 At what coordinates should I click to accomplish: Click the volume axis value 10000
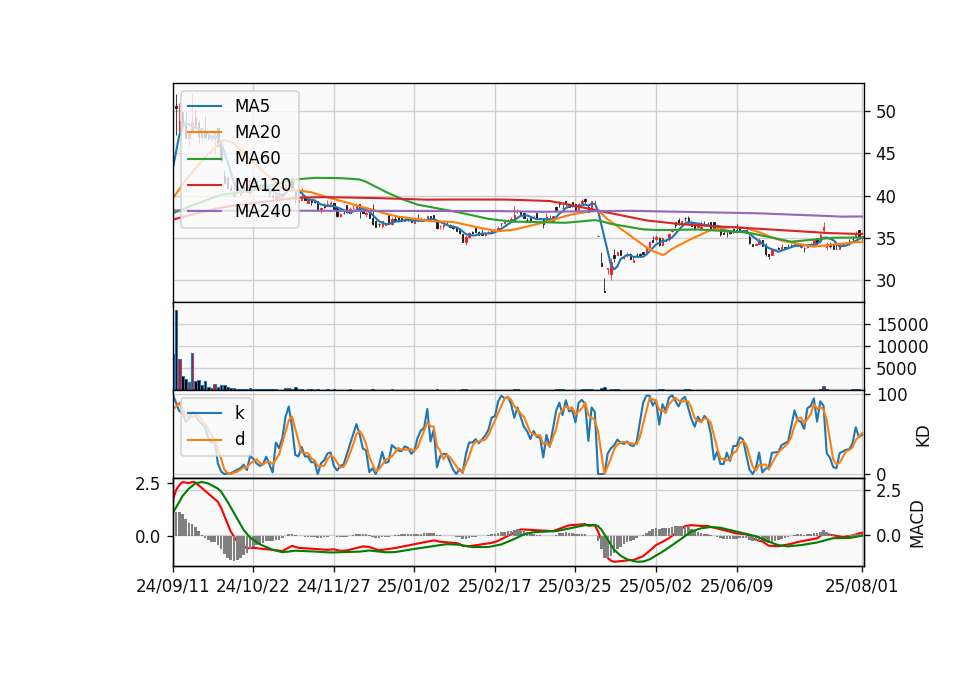[x=902, y=347]
